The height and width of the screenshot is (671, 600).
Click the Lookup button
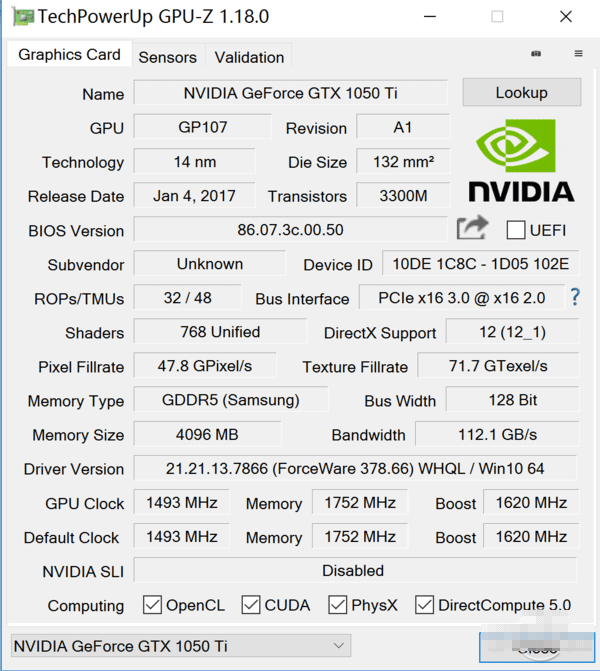521,93
